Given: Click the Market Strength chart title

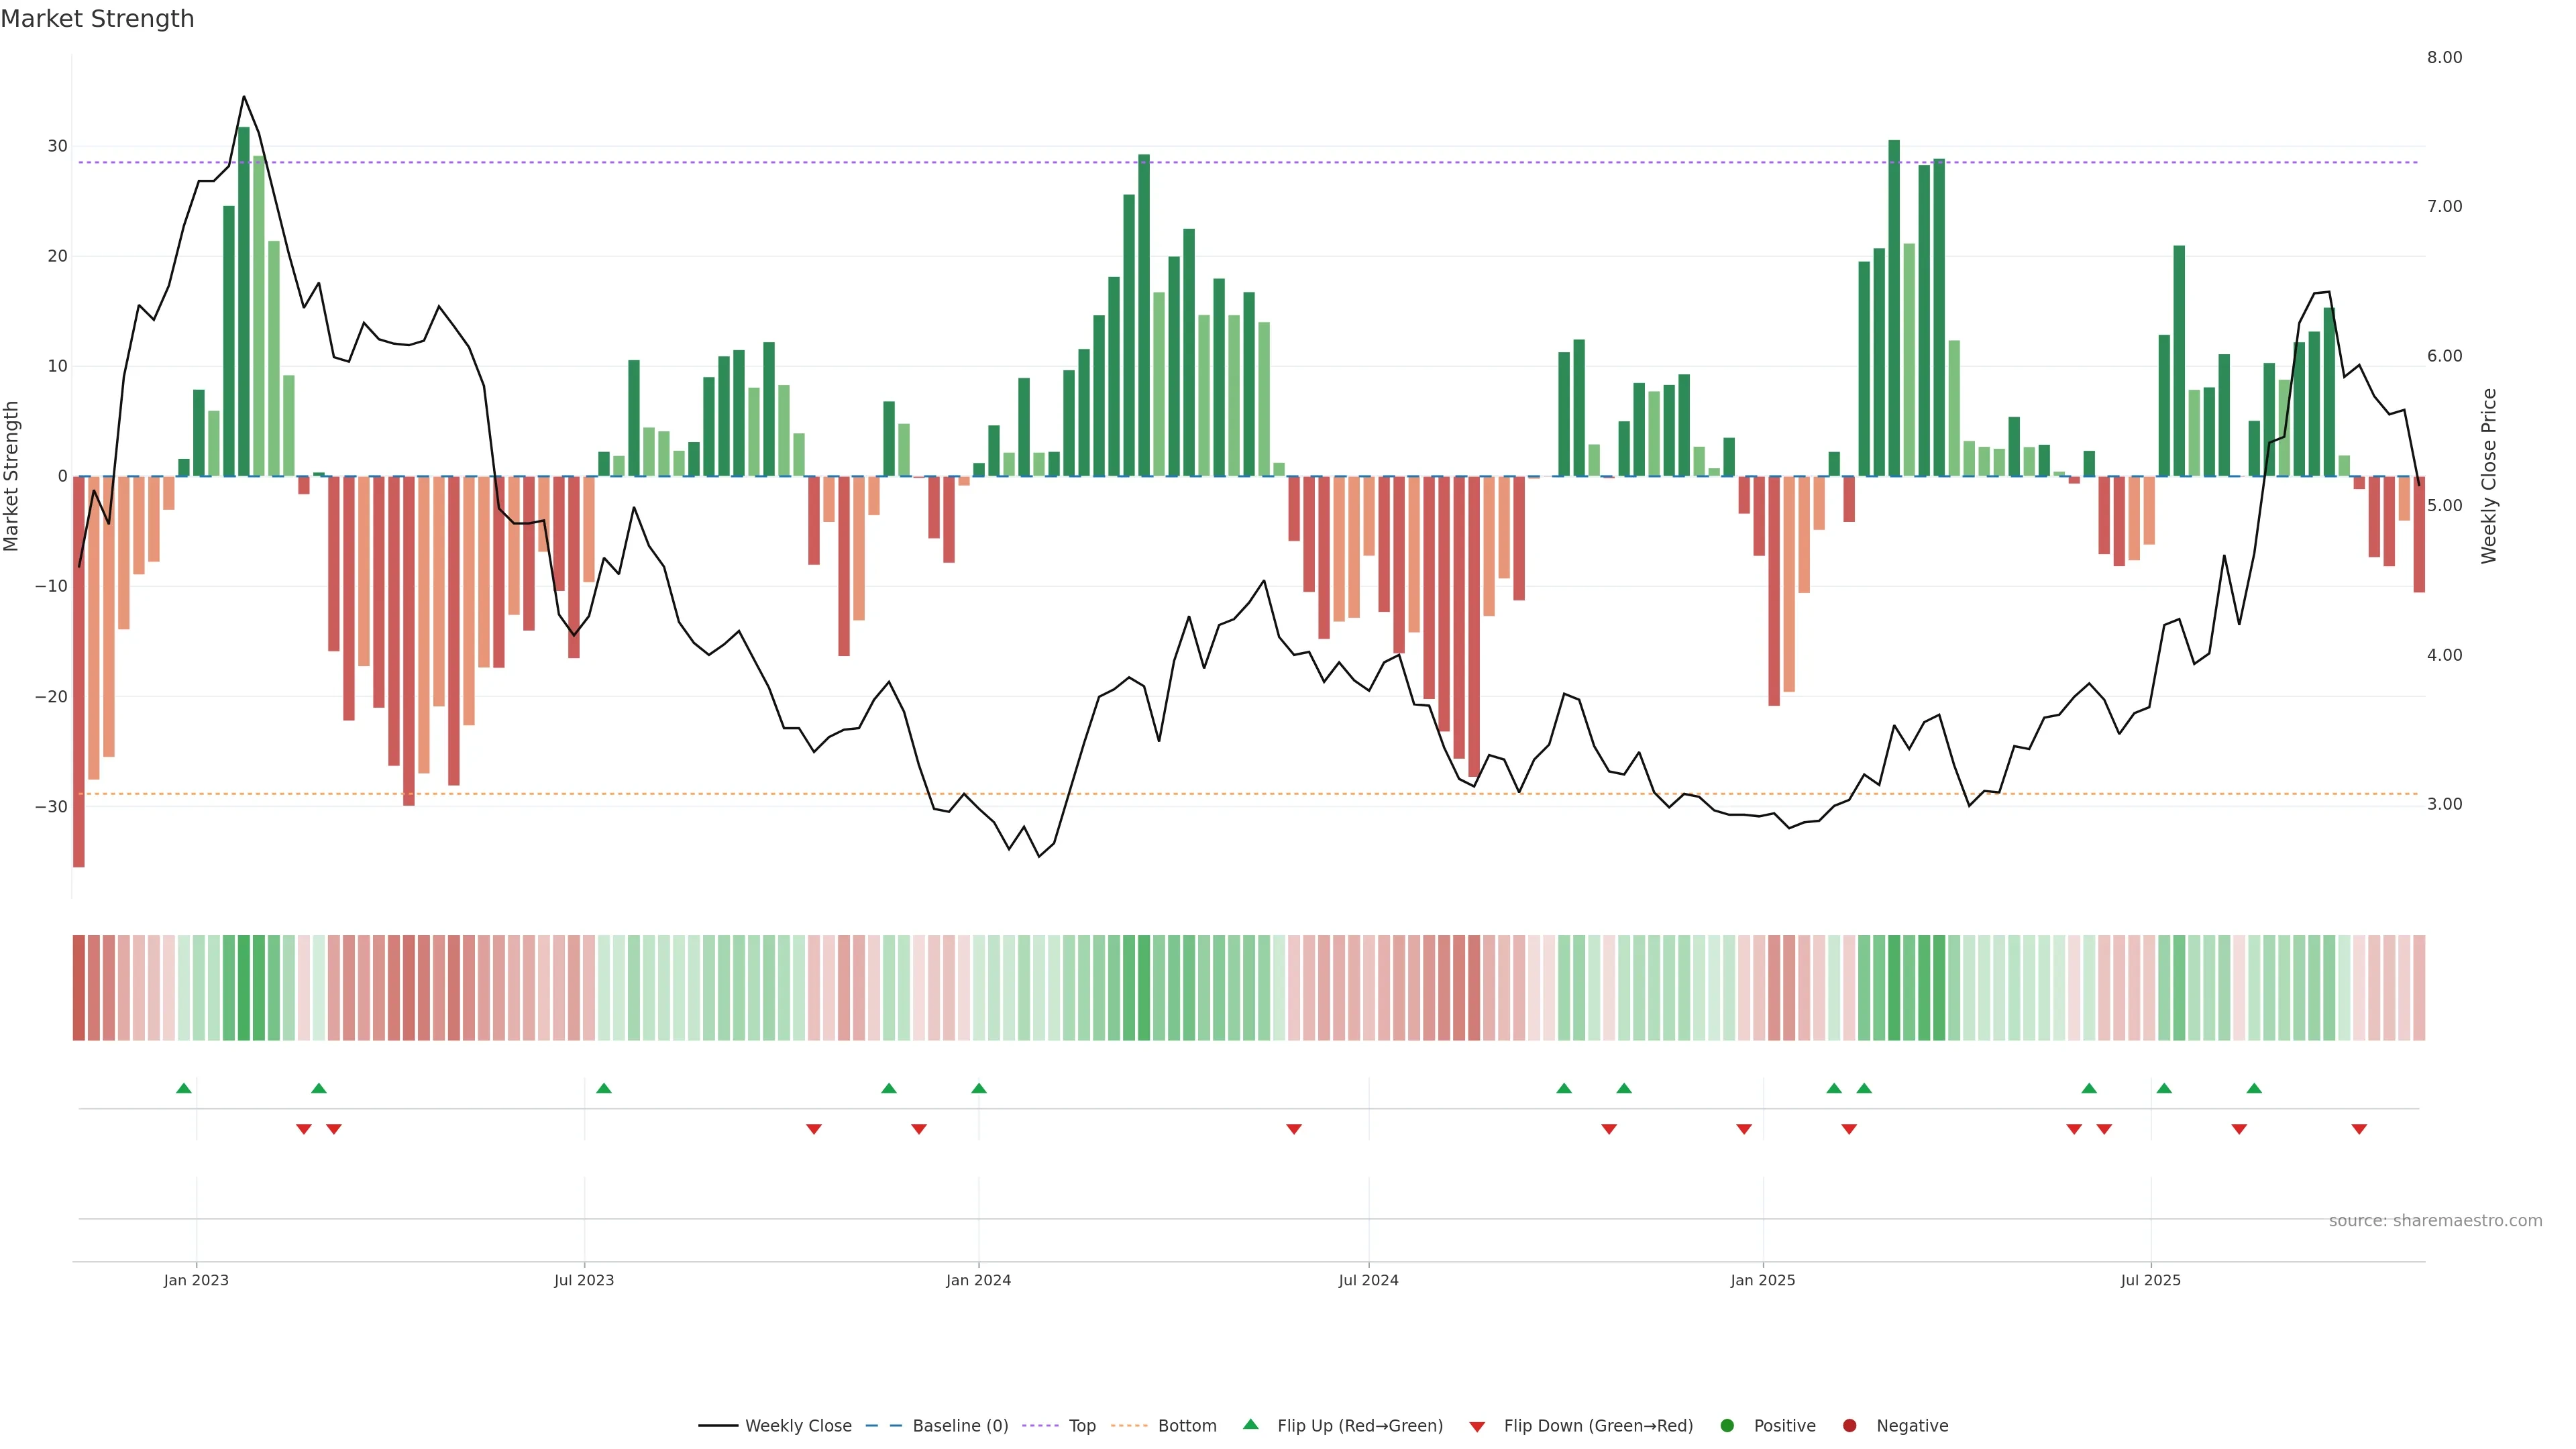Looking at the screenshot, I should point(97,19).
